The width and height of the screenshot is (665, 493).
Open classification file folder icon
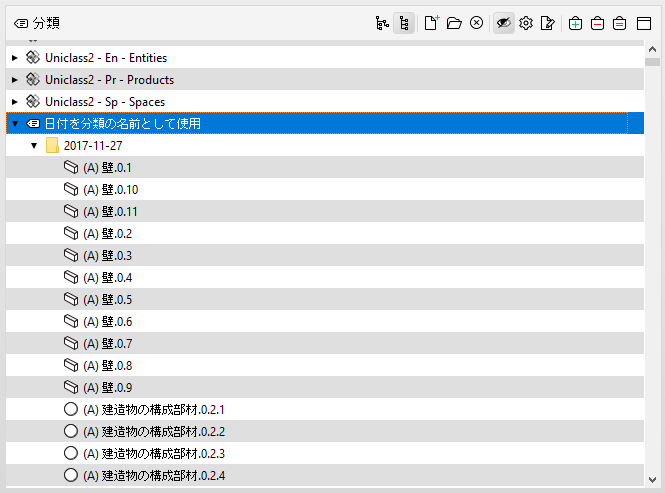[454, 23]
